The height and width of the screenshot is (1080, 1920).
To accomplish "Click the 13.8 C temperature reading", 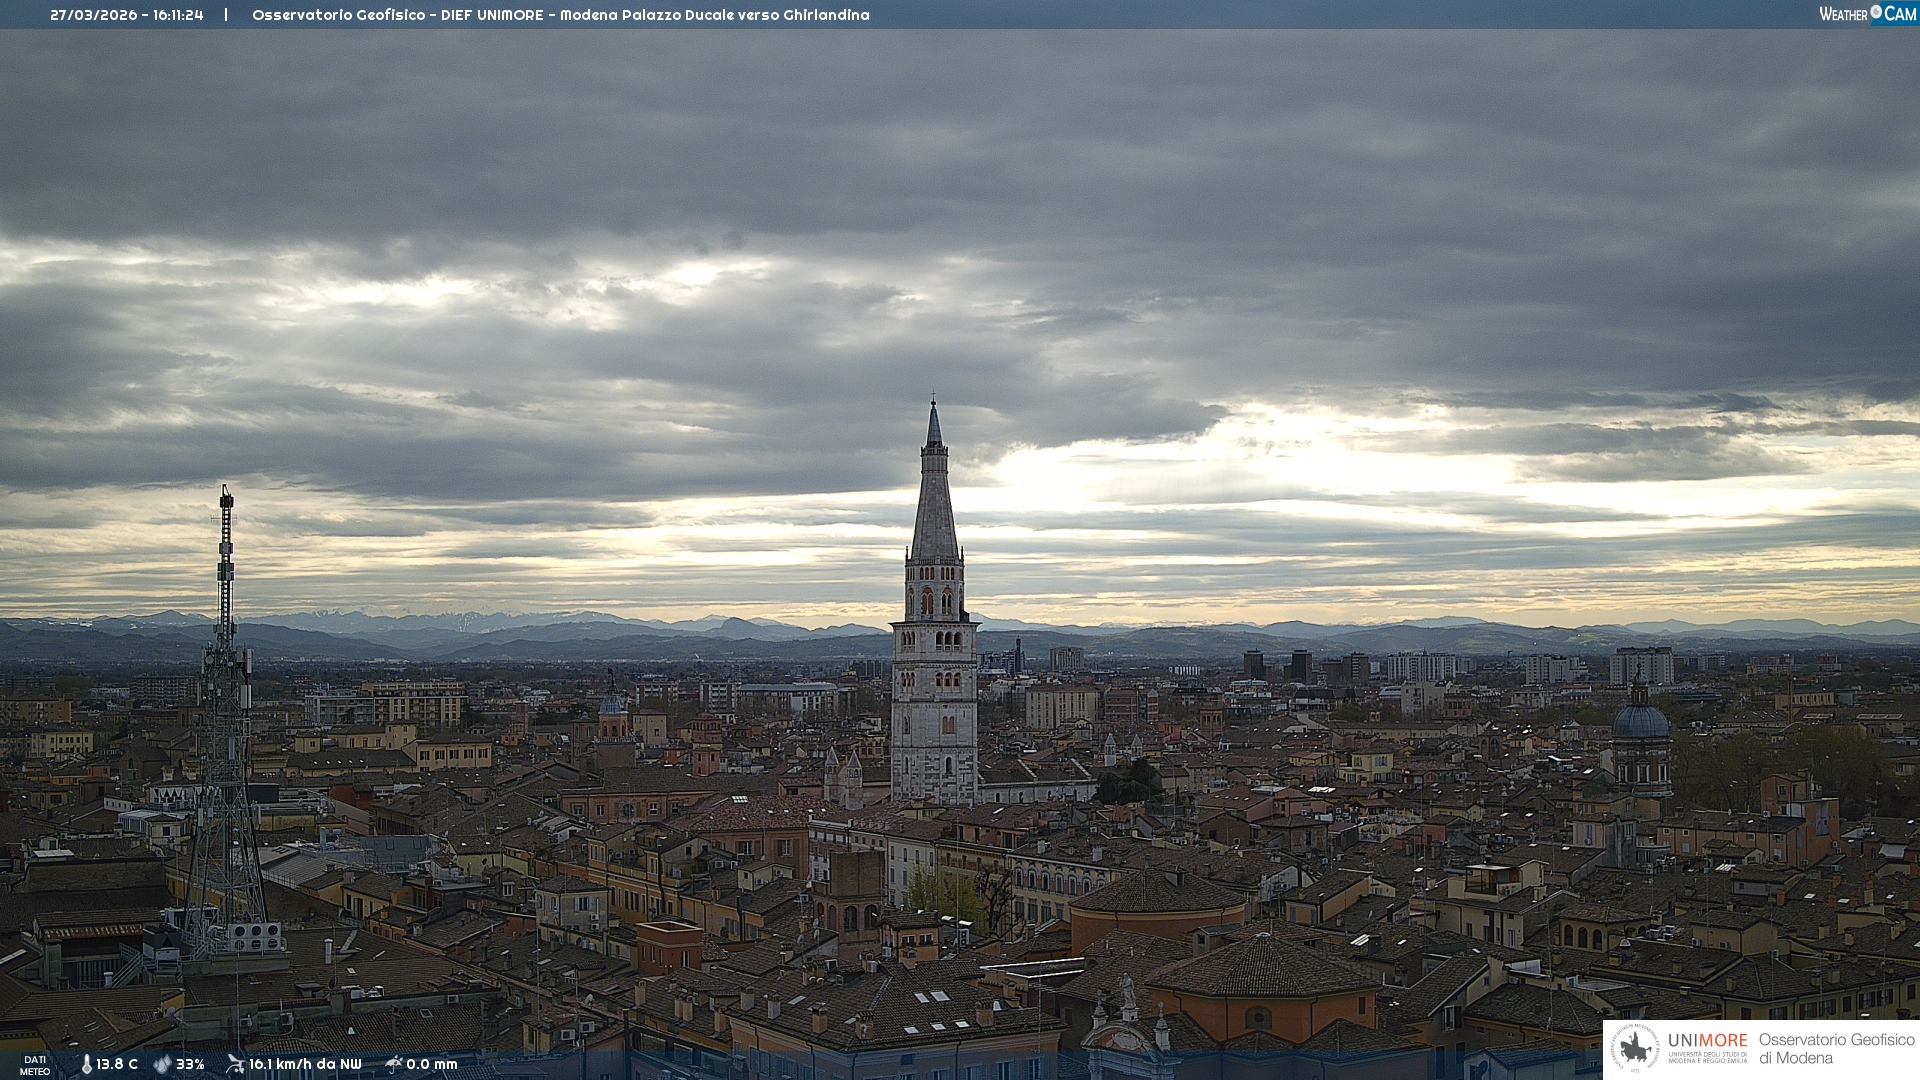I will (117, 1064).
